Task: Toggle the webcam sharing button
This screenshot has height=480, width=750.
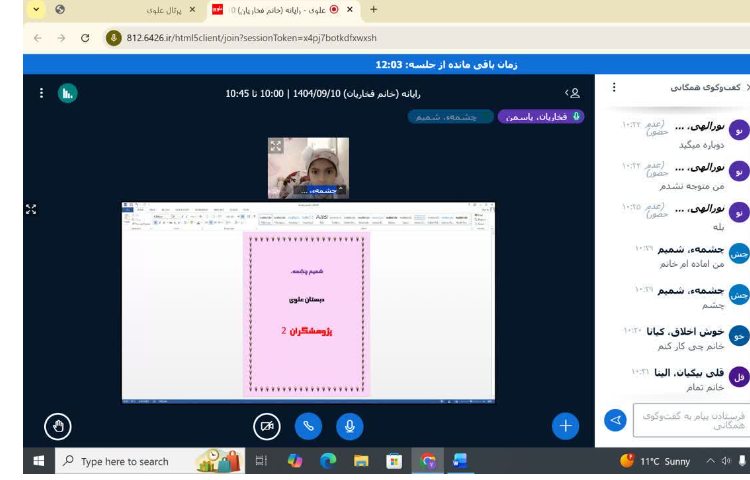Action: coord(267,426)
